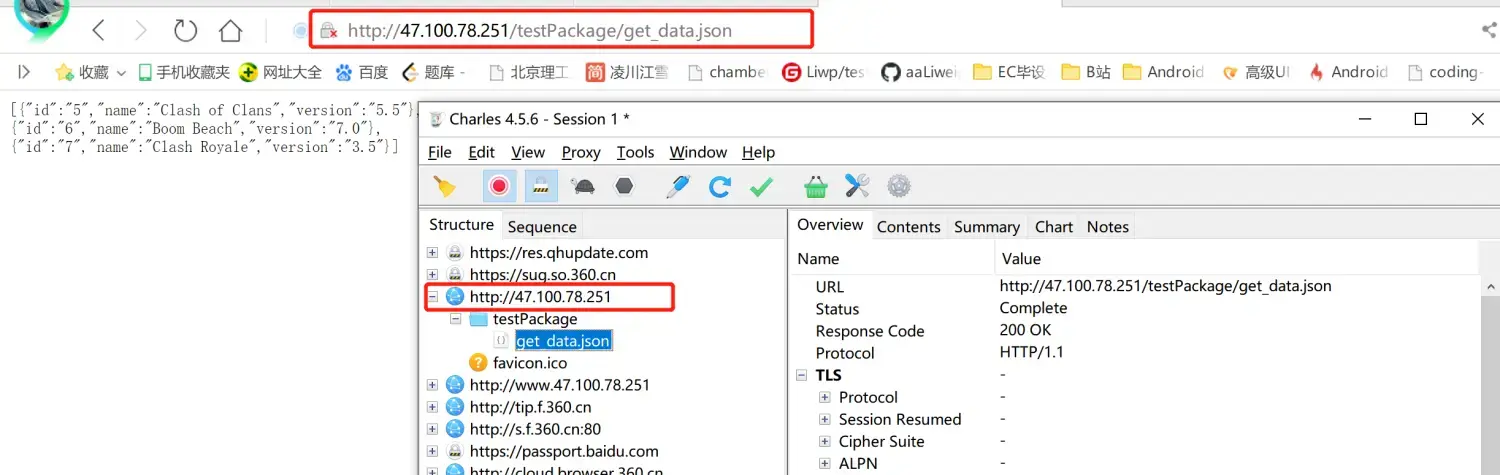This screenshot has height=475, width=1500.
Task: Select get_data.json in the tree
Action: [x=563, y=341]
